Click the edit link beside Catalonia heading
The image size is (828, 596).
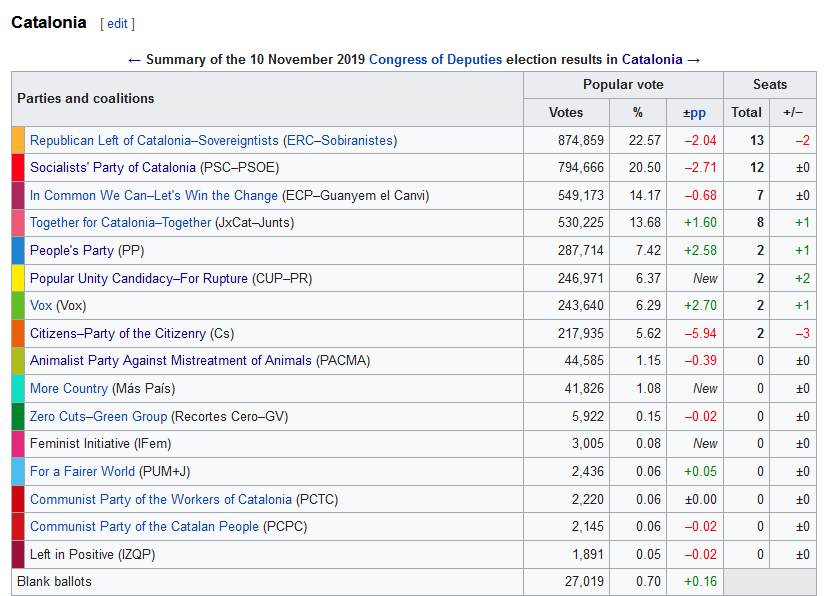click(117, 24)
